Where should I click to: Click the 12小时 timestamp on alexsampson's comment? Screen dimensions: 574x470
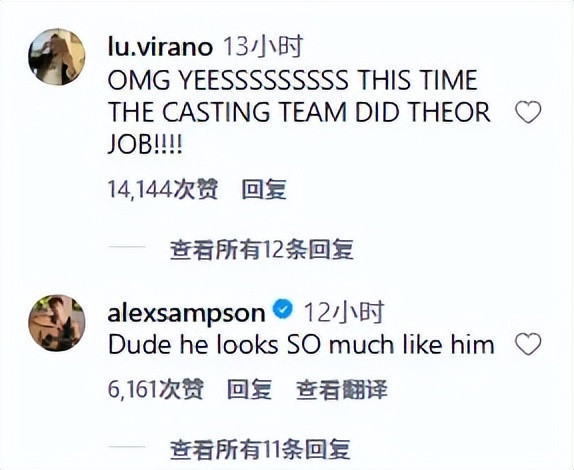tap(344, 312)
